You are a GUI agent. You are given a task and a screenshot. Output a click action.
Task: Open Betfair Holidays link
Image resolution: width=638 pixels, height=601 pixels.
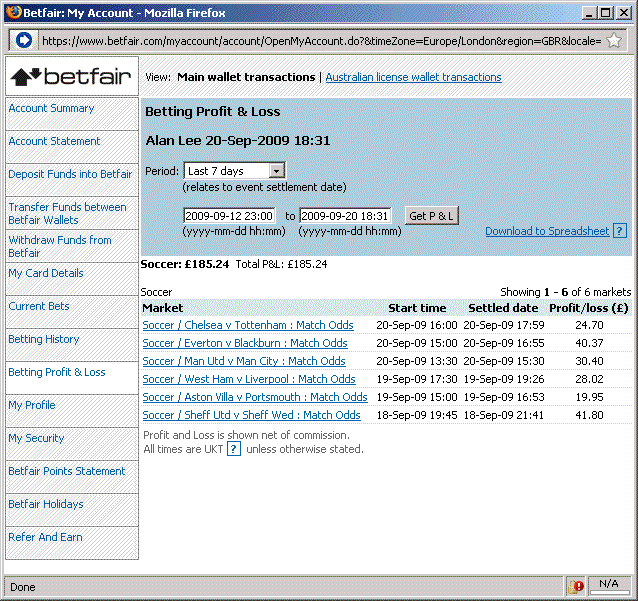pos(46,504)
